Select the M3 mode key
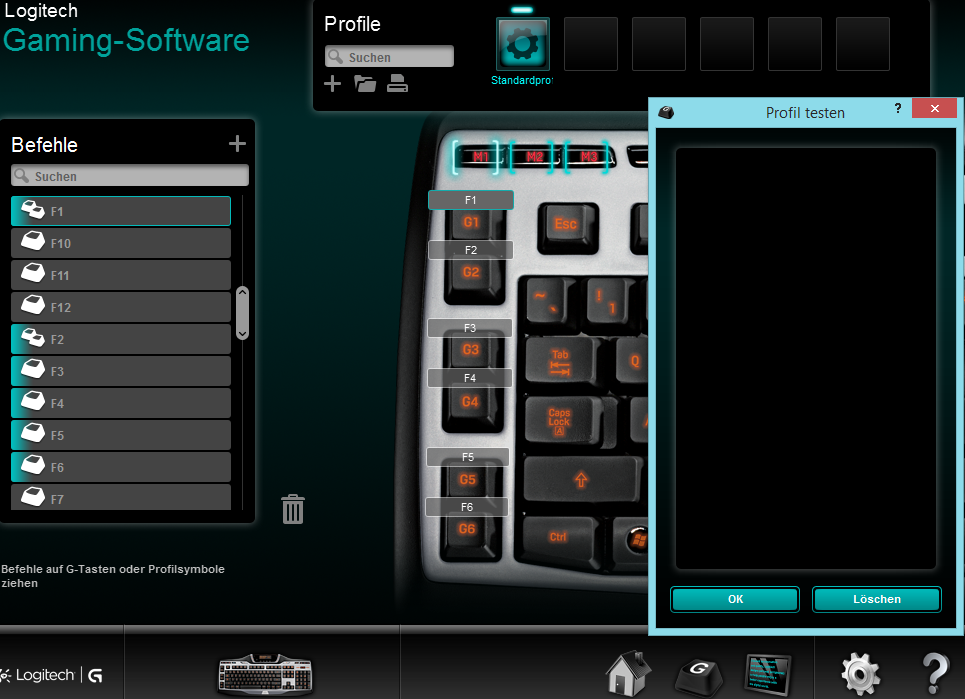 coord(588,157)
